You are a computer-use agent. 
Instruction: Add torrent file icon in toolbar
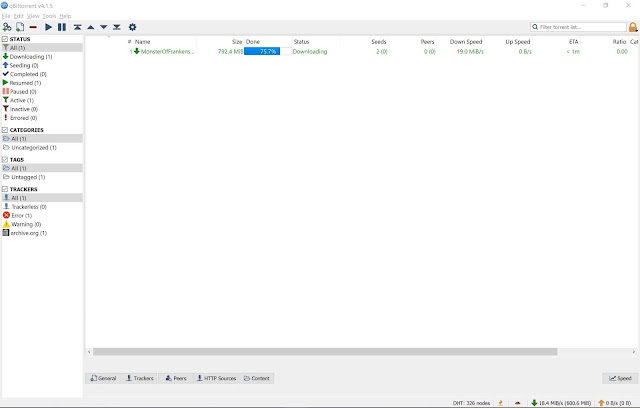point(20,27)
